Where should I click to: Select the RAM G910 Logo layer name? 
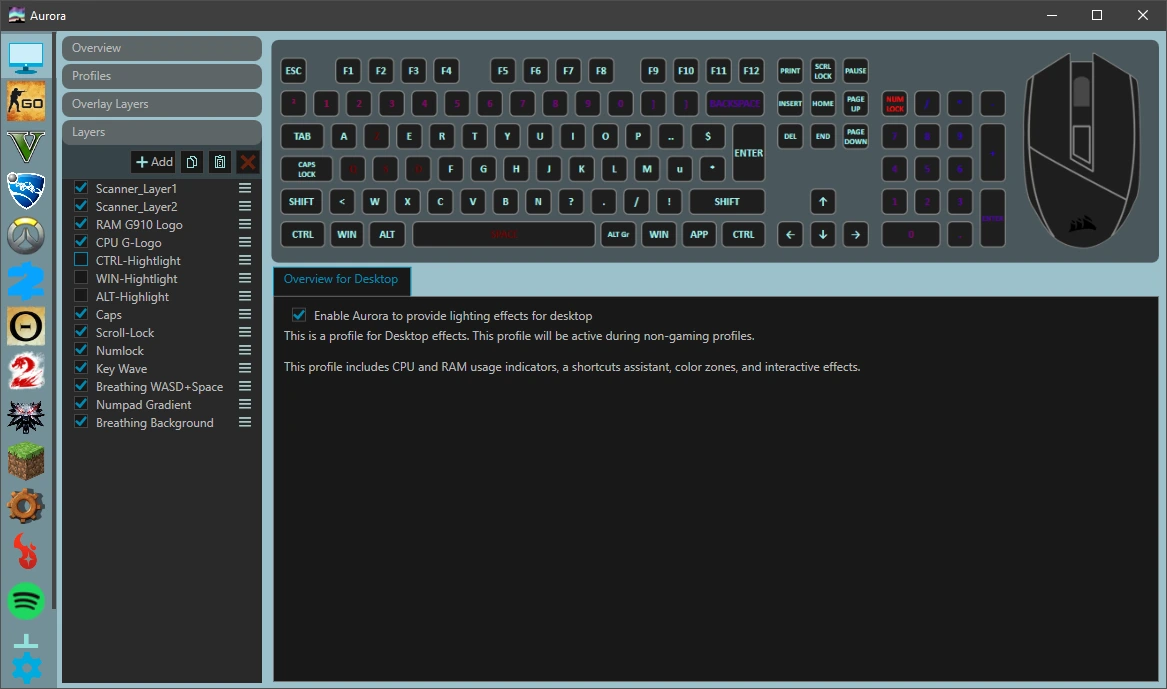pos(139,225)
